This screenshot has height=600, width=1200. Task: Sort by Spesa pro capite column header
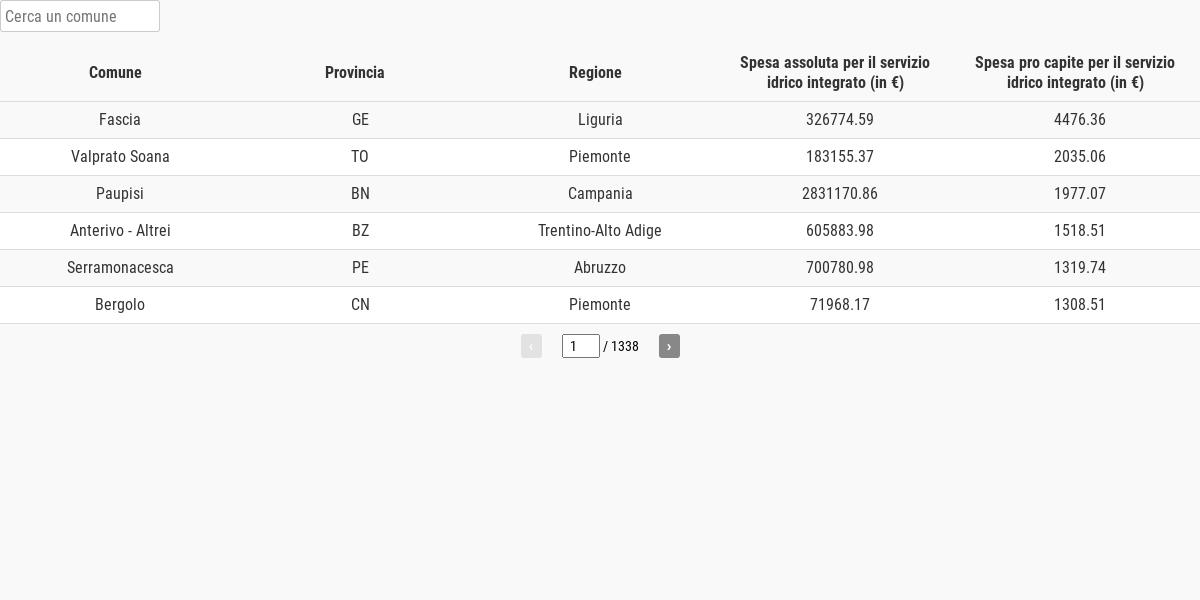point(1075,72)
